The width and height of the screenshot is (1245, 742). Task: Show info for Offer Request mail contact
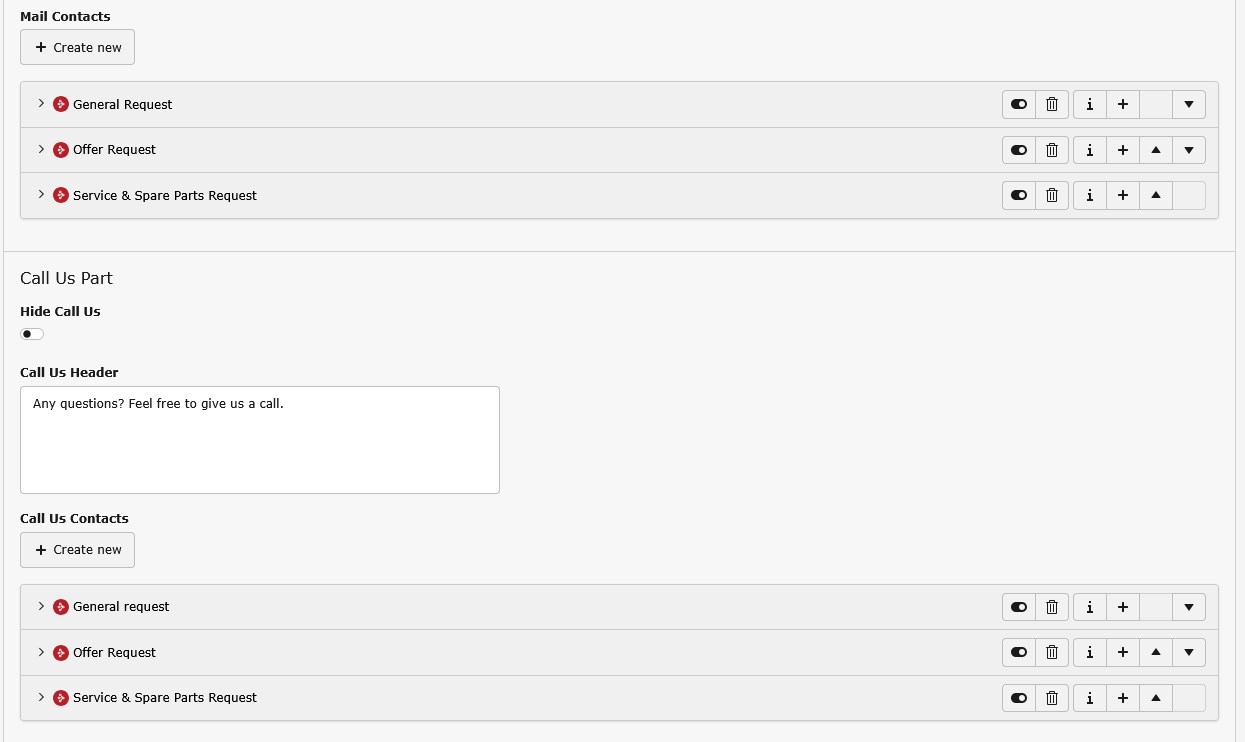click(x=1089, y=150)
